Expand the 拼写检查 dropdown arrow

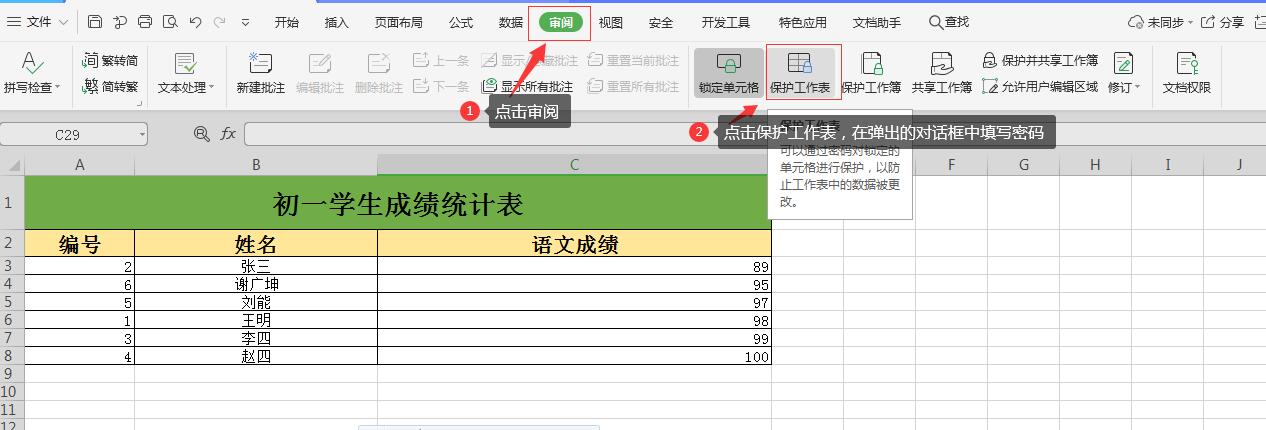pyautogui.click(x=57, y=88)
